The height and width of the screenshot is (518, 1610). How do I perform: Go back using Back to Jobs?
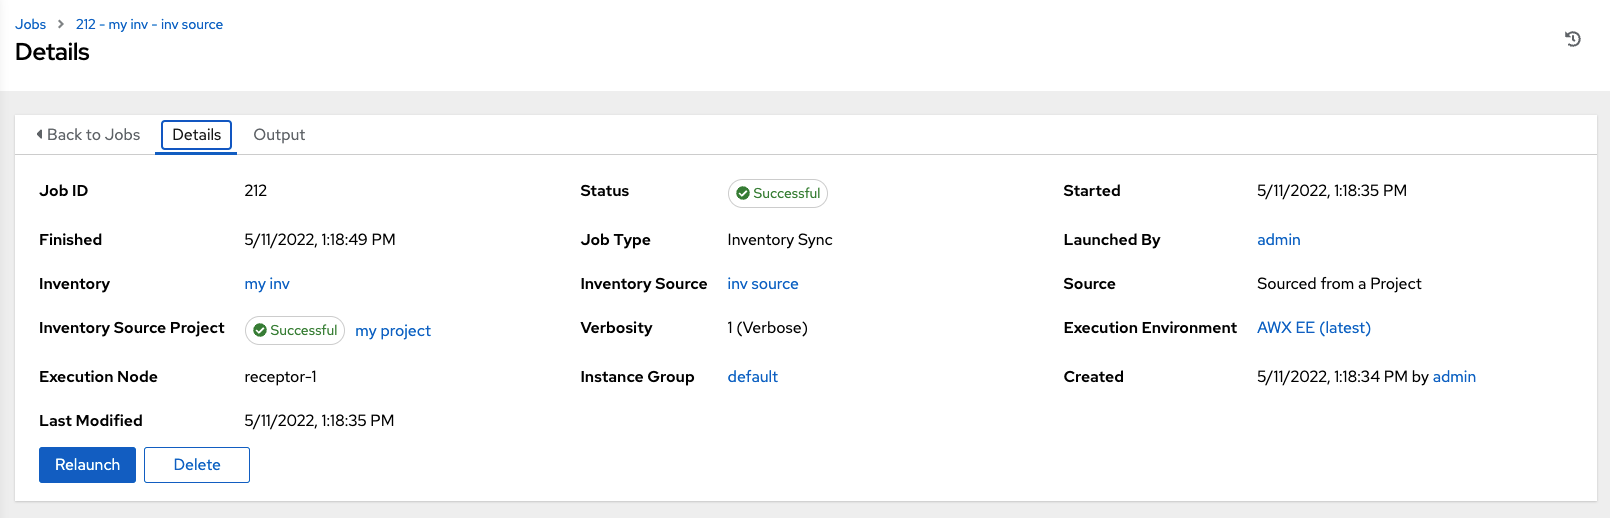(x=93, y=135)
